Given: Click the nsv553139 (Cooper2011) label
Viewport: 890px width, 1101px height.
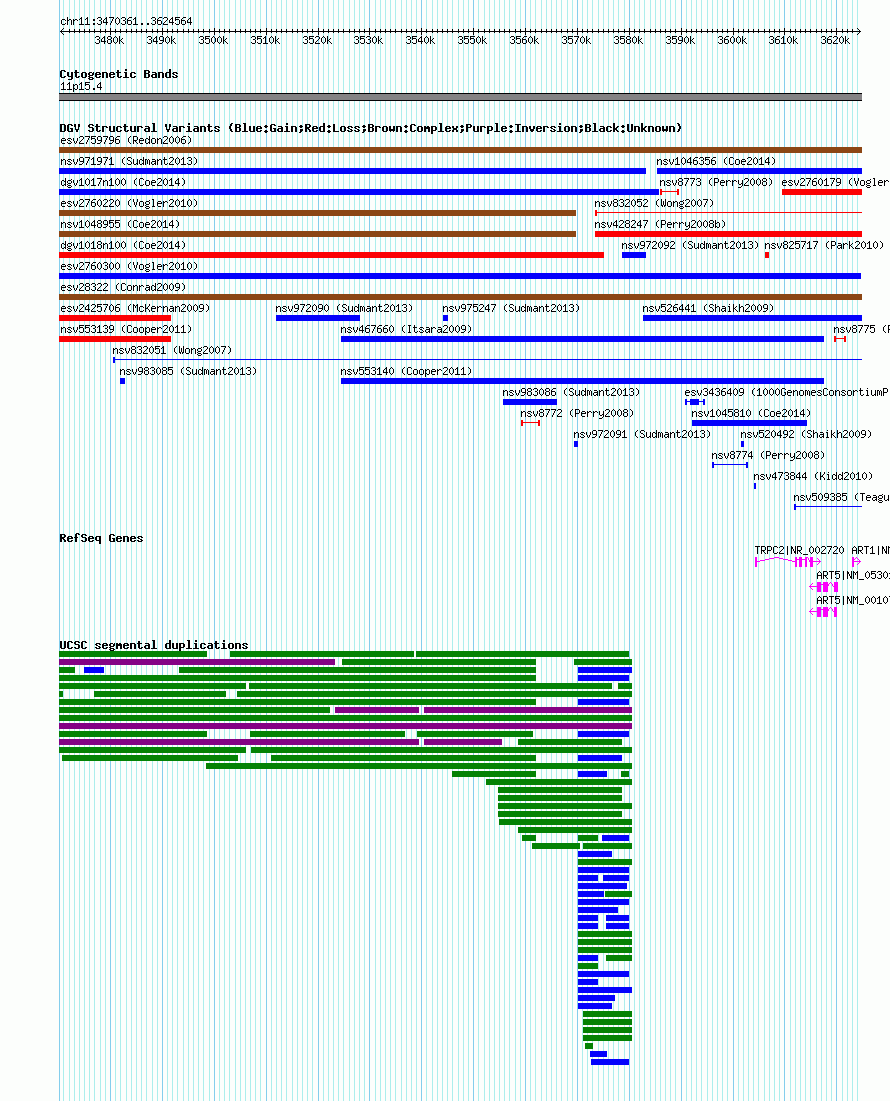Looking at the screenshot, I should (x=126, y=330).
